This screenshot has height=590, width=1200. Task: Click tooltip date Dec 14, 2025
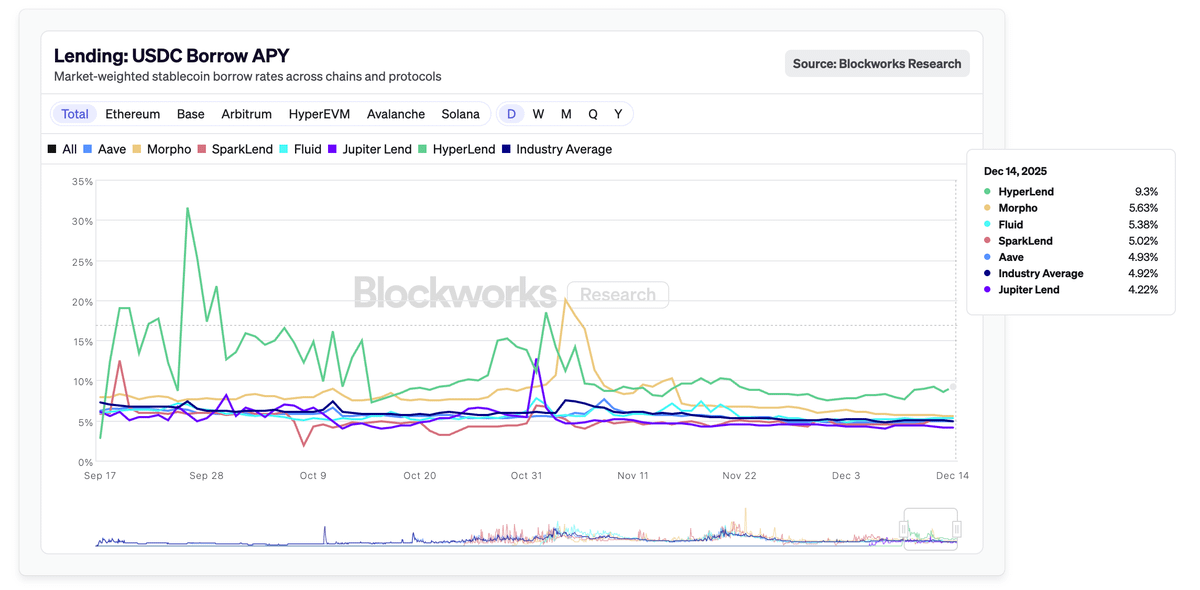tap(1016, 171)
